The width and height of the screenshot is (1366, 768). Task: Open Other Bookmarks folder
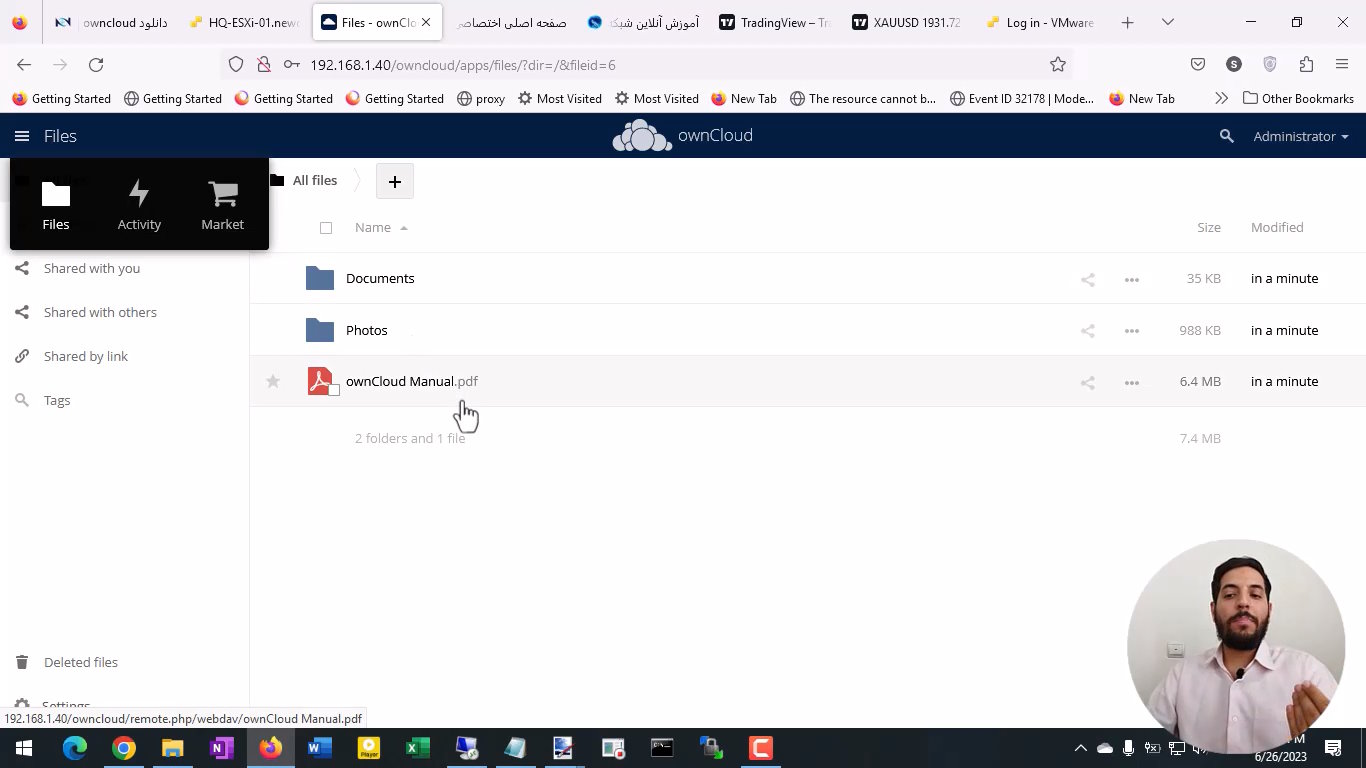pos(1298,99)
